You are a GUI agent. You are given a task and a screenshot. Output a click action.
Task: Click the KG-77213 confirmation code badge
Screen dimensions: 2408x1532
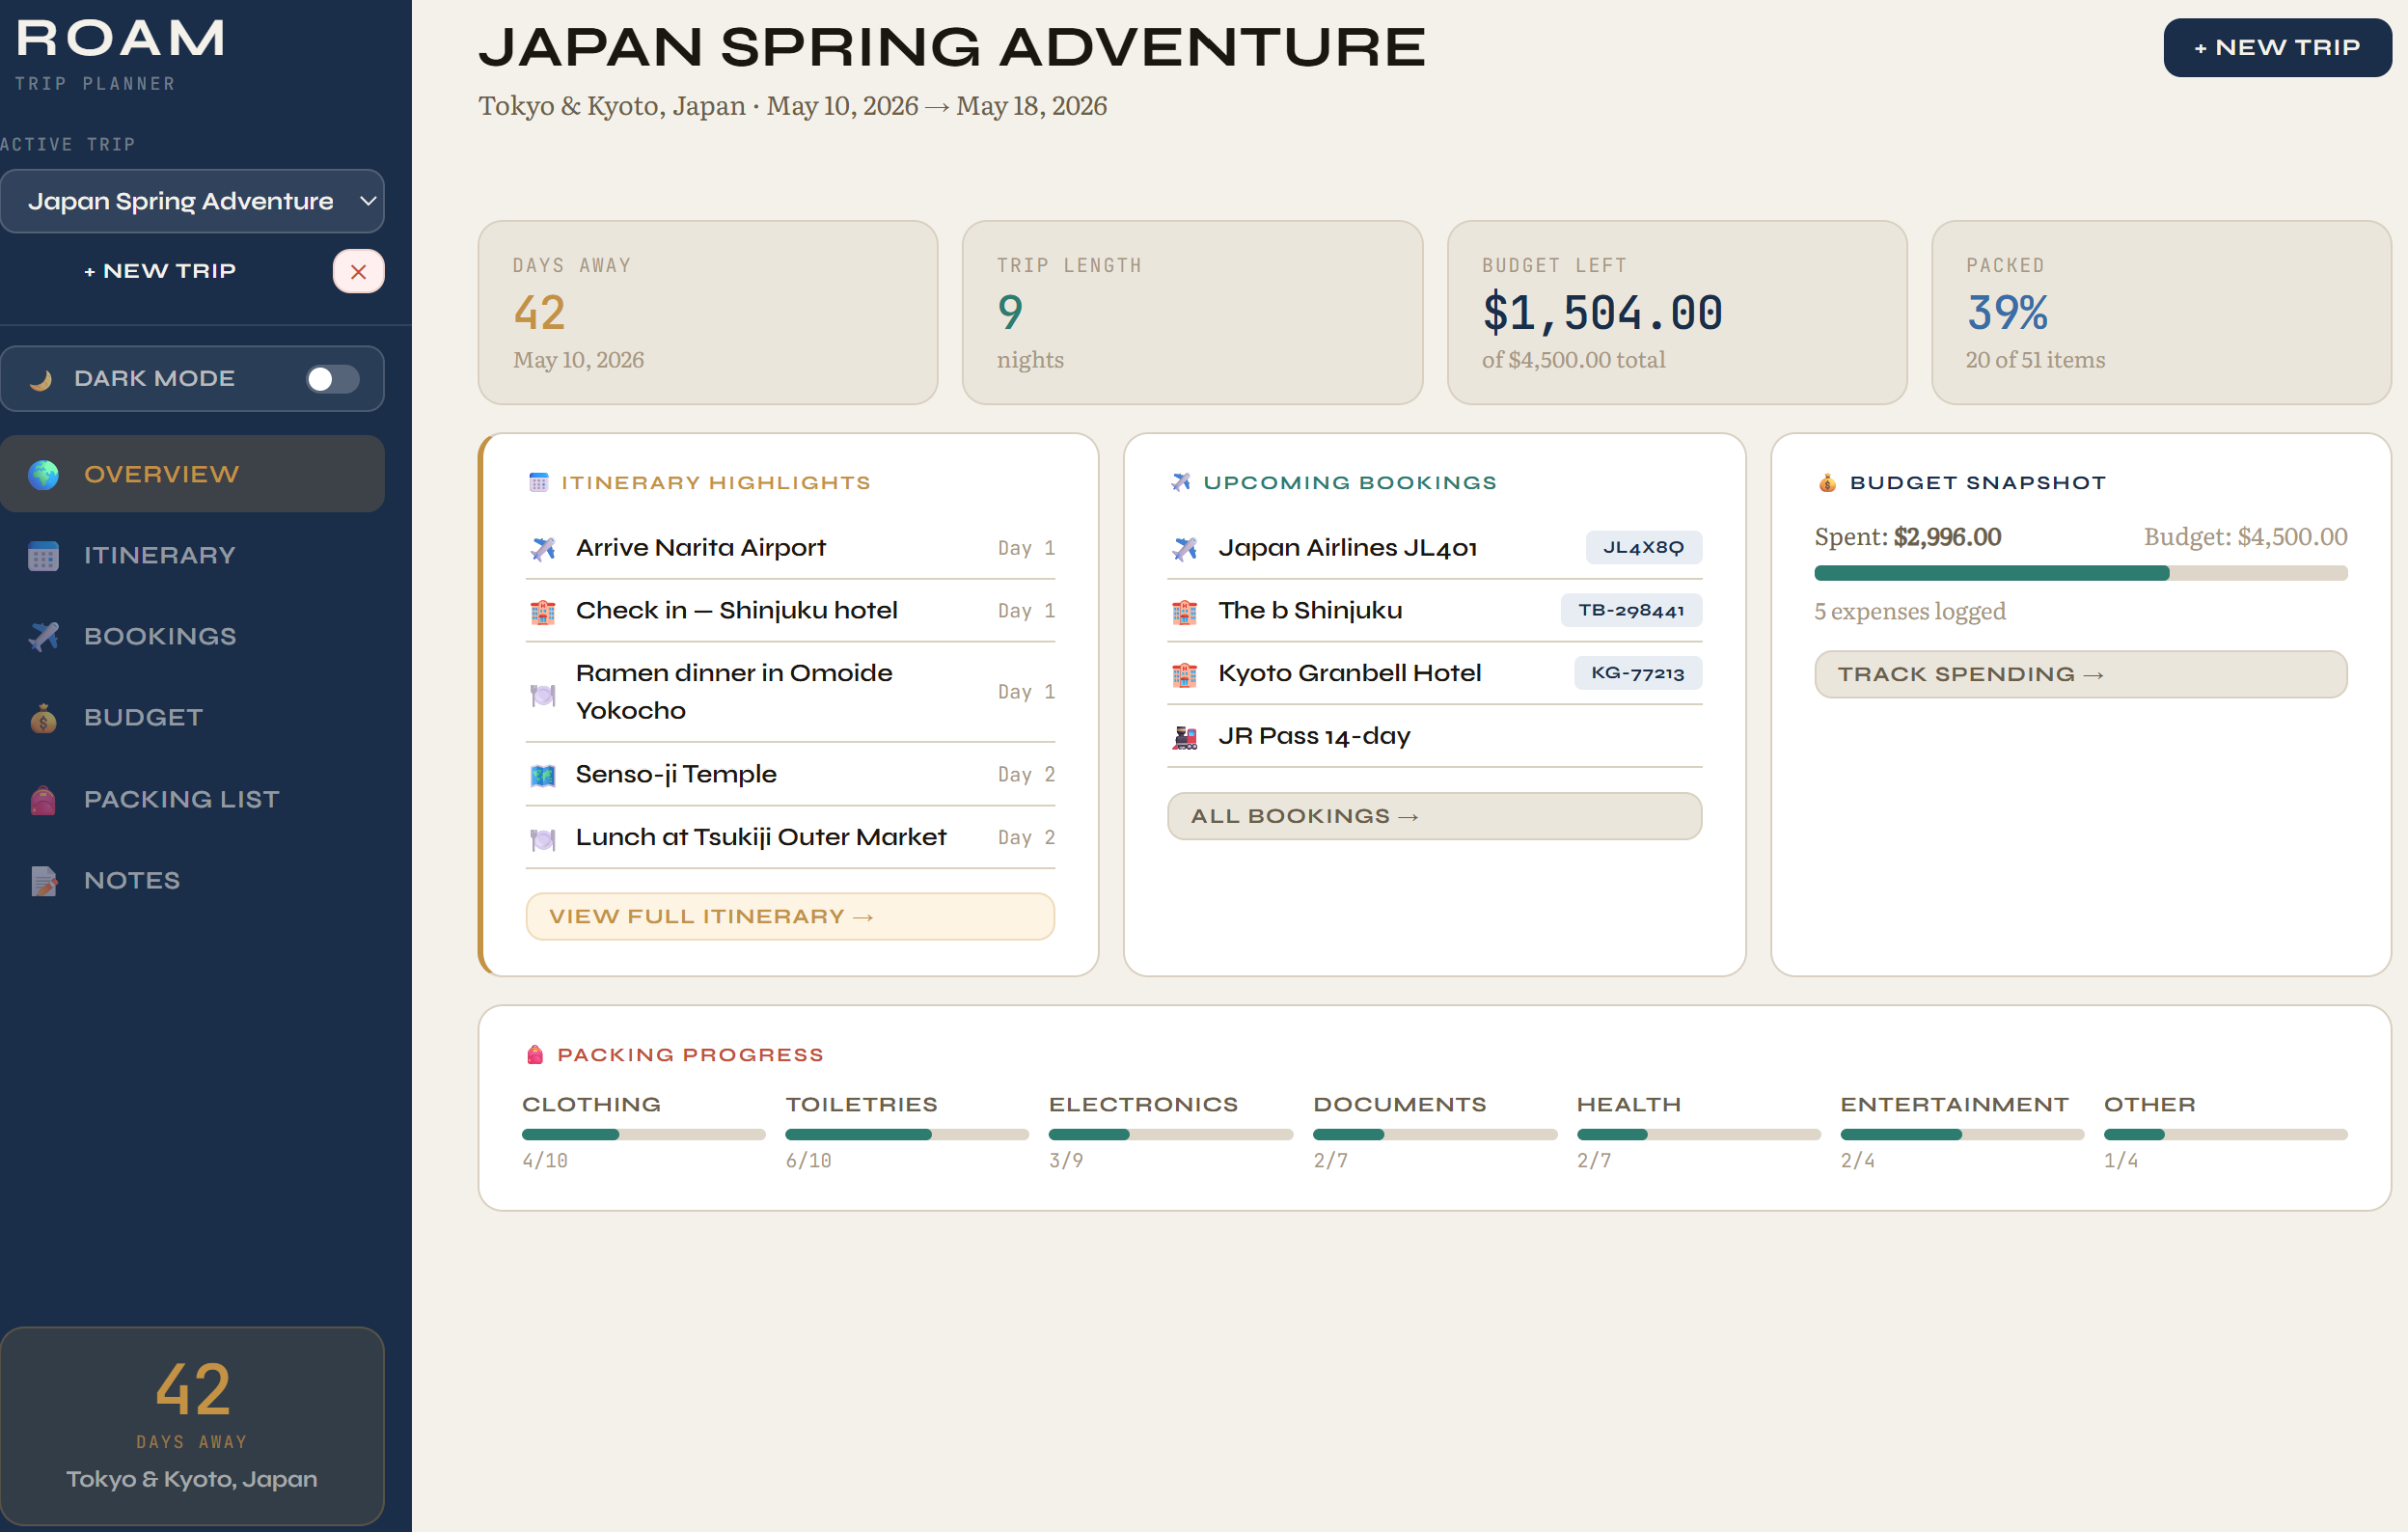[x=1637, y=674]
